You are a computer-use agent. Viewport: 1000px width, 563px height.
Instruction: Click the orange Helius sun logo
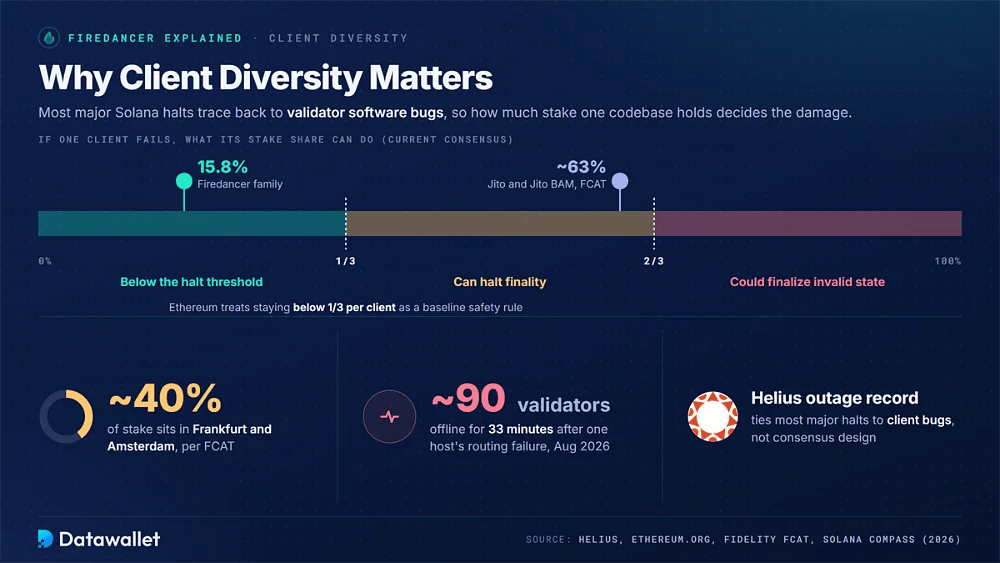pyautogui.click(x=712, y=416)
